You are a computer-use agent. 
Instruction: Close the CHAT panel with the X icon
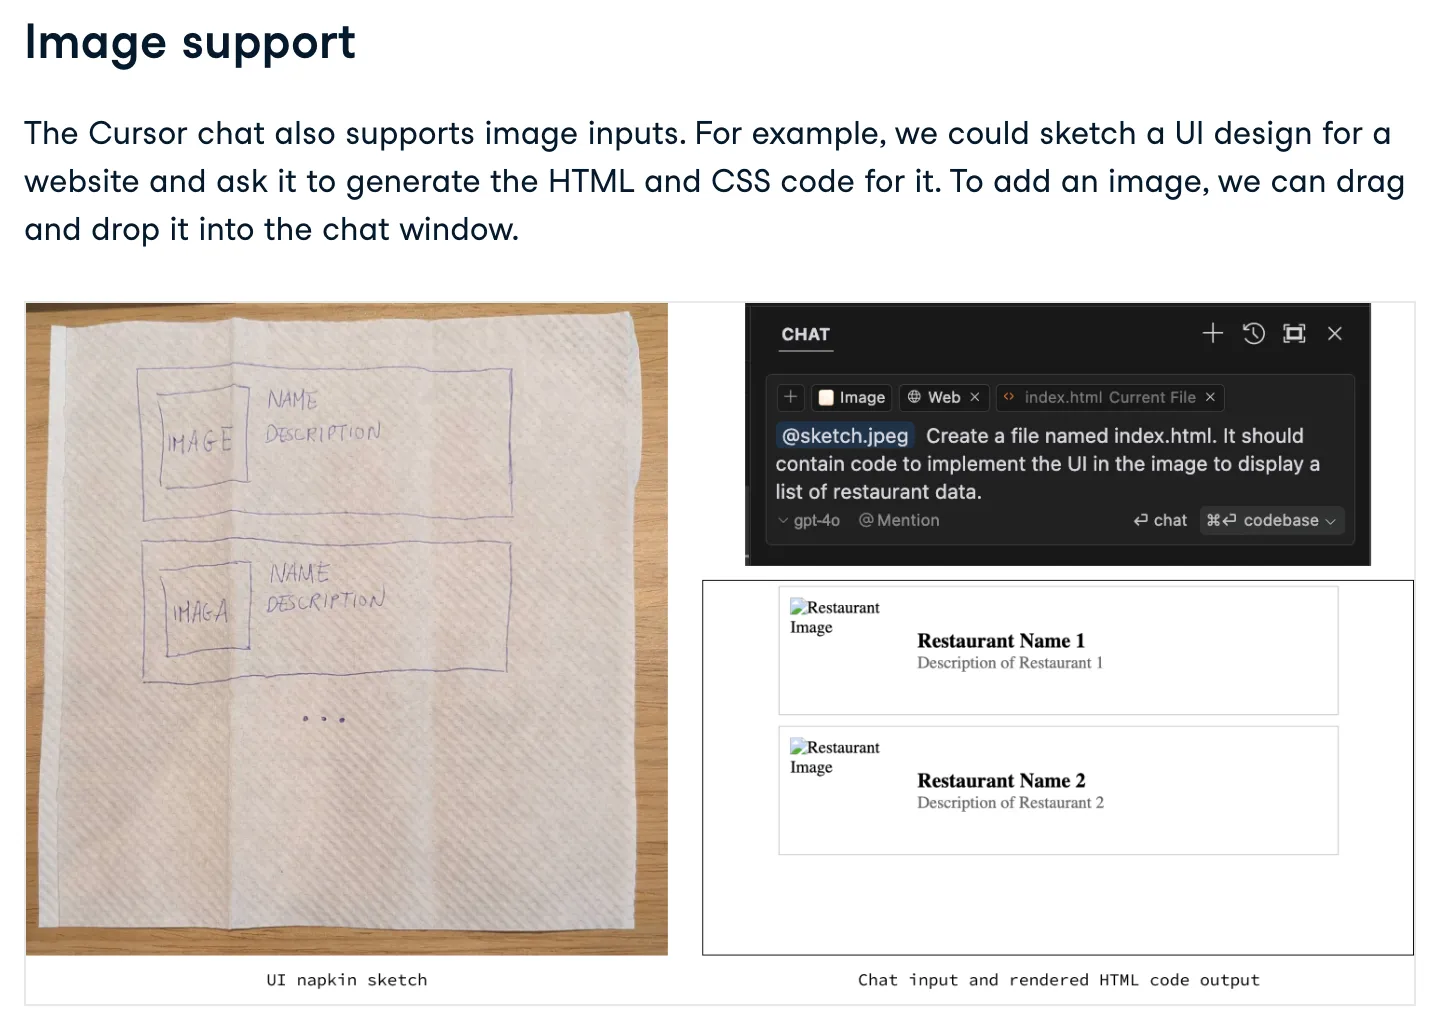[1334, 333]
